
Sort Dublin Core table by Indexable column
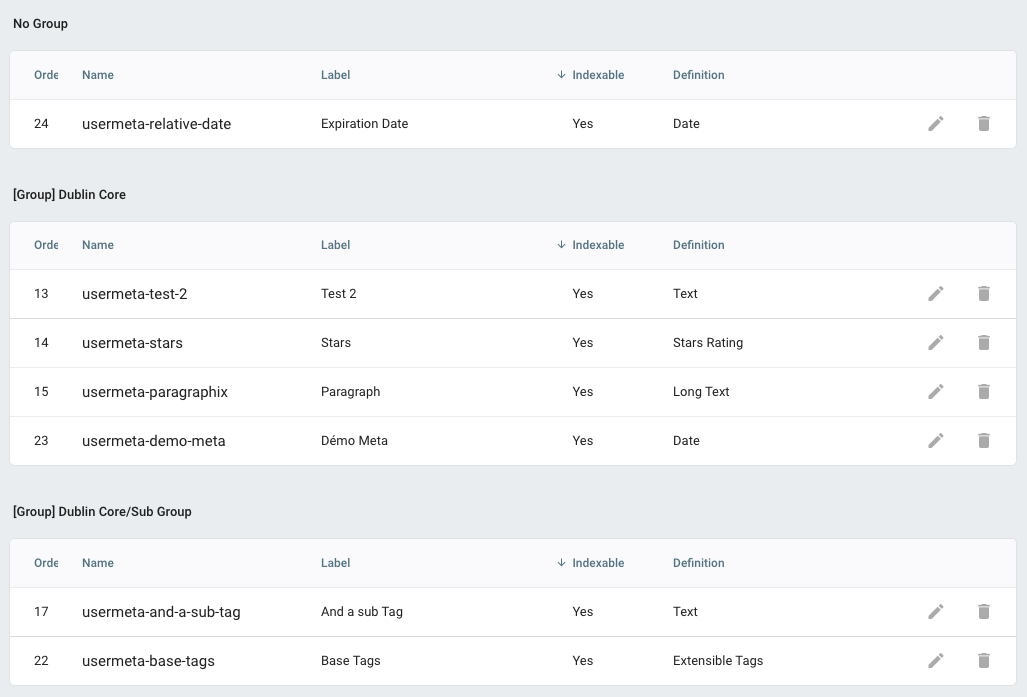[598, 245]
